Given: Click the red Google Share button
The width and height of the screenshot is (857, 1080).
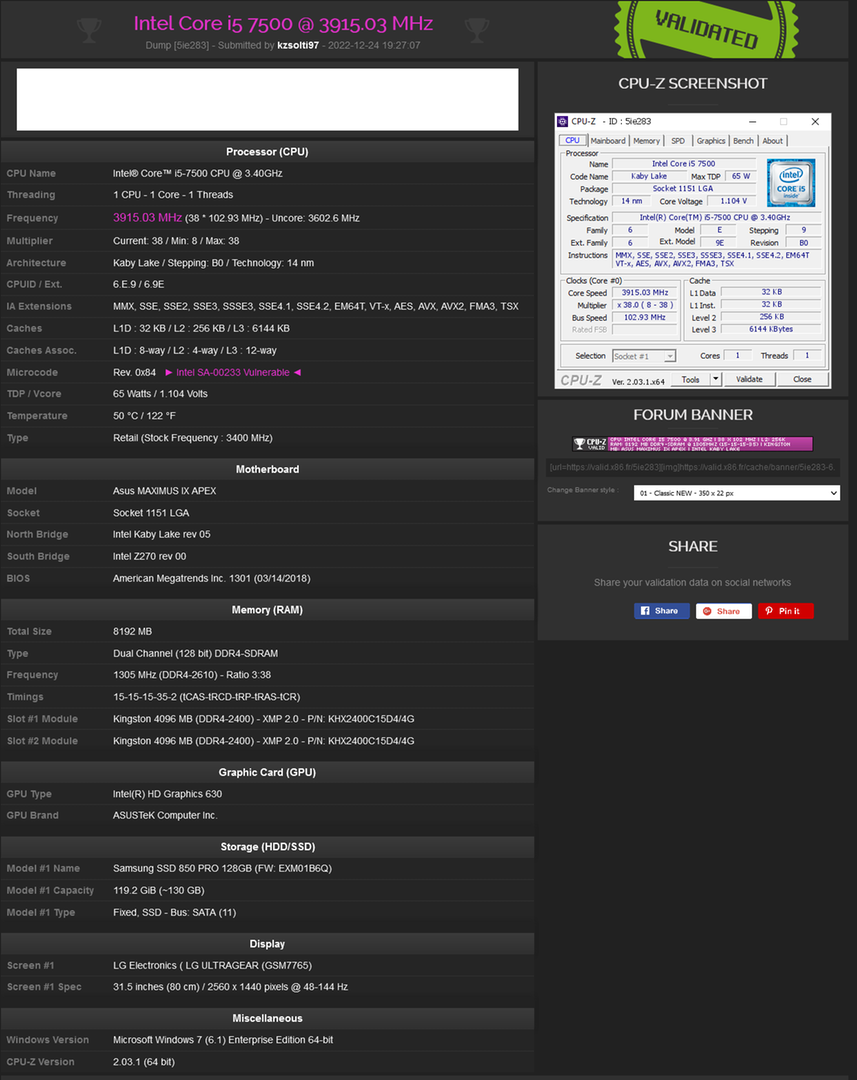Looking at the screenshot, I should [x=723, y=611].
